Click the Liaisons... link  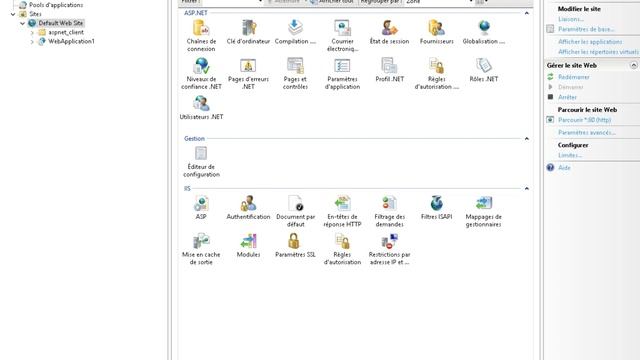pos(571,19)
